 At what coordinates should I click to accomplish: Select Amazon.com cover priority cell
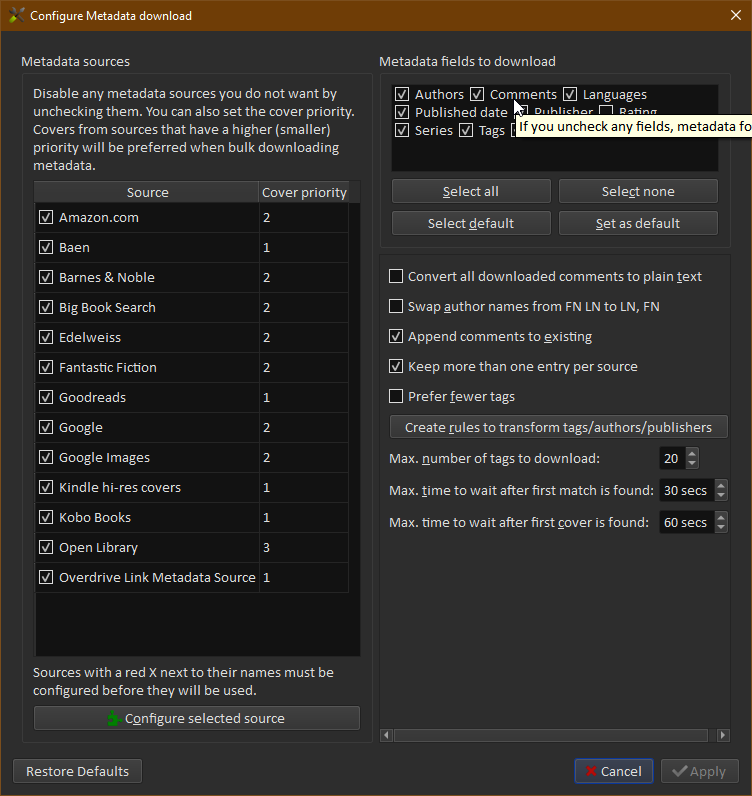[x=304, y=217]
